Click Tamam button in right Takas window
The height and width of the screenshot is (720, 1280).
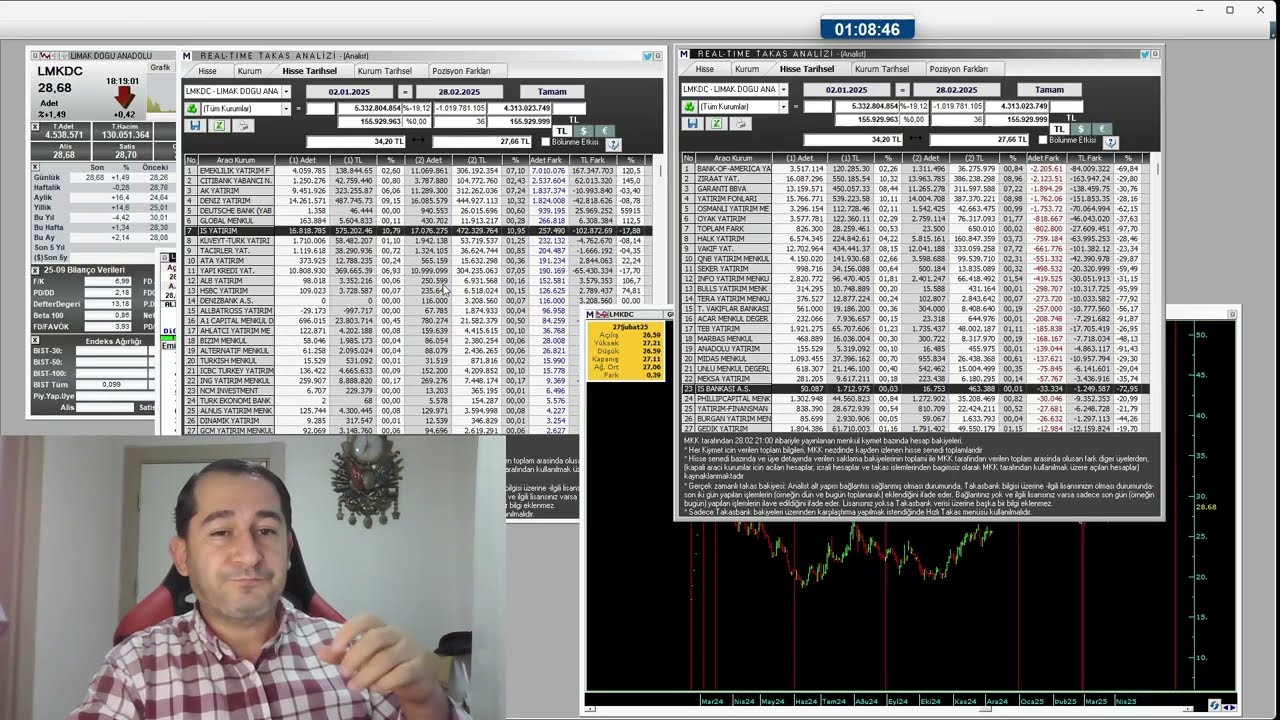[x=1050, y=89]
